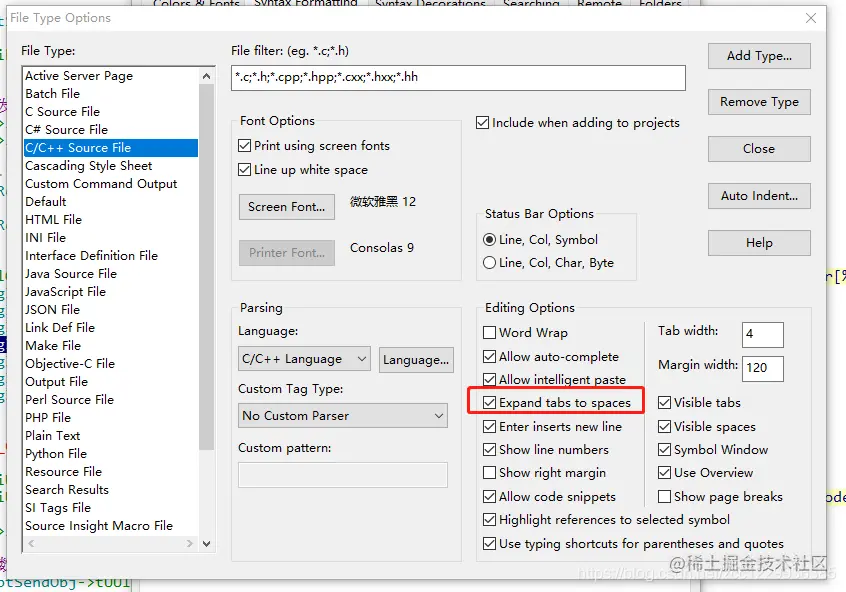Toggle Show line numbers checkbox
This screenshot has width=846, height=592.
[x=489, y=450]
